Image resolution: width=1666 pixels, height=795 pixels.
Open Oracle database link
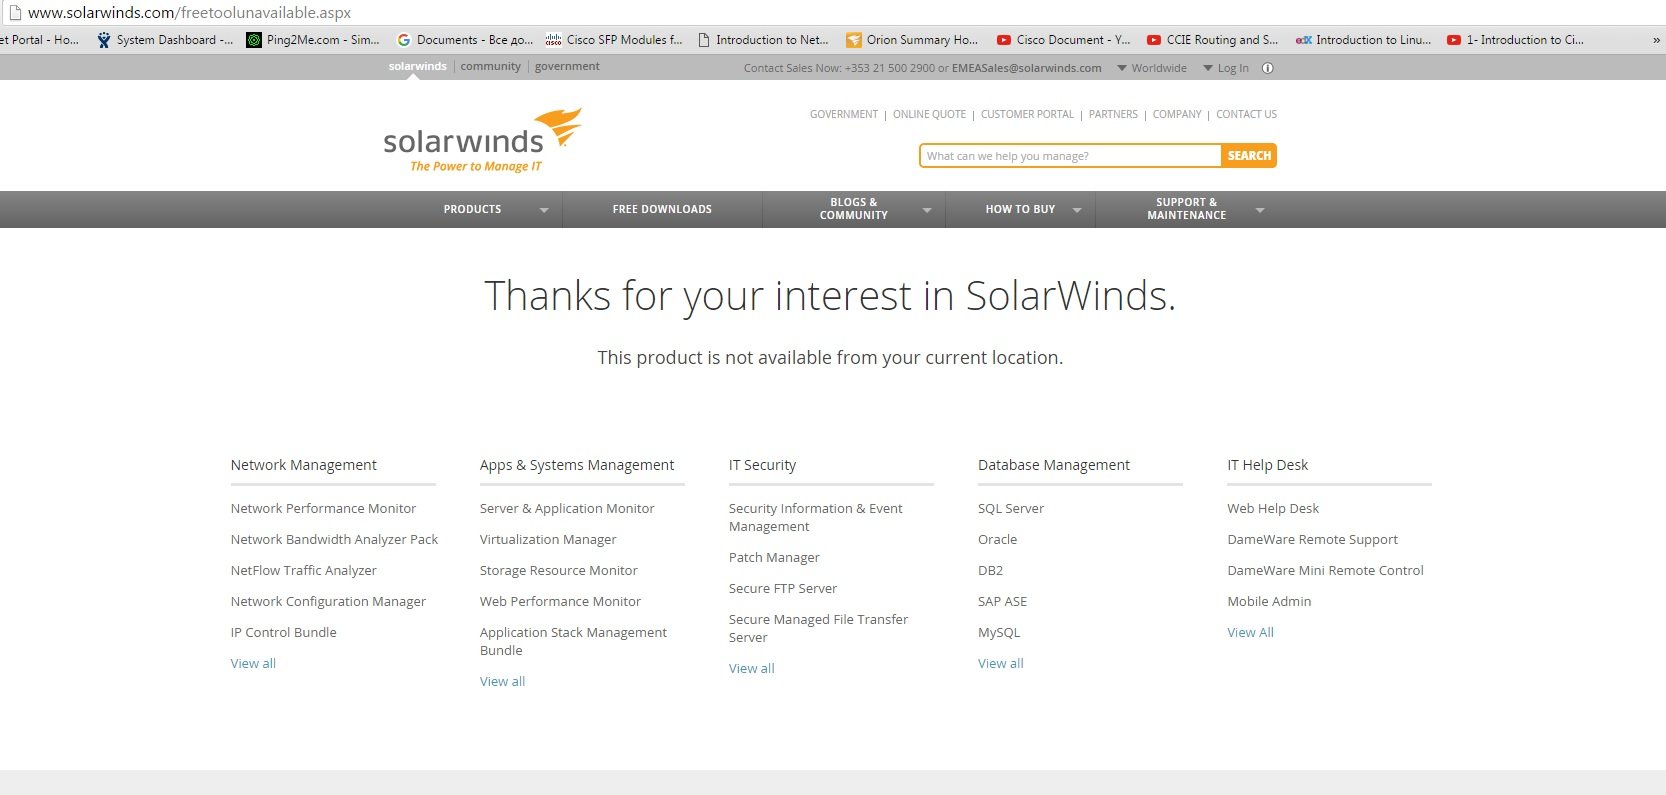[x=997, y=539]
